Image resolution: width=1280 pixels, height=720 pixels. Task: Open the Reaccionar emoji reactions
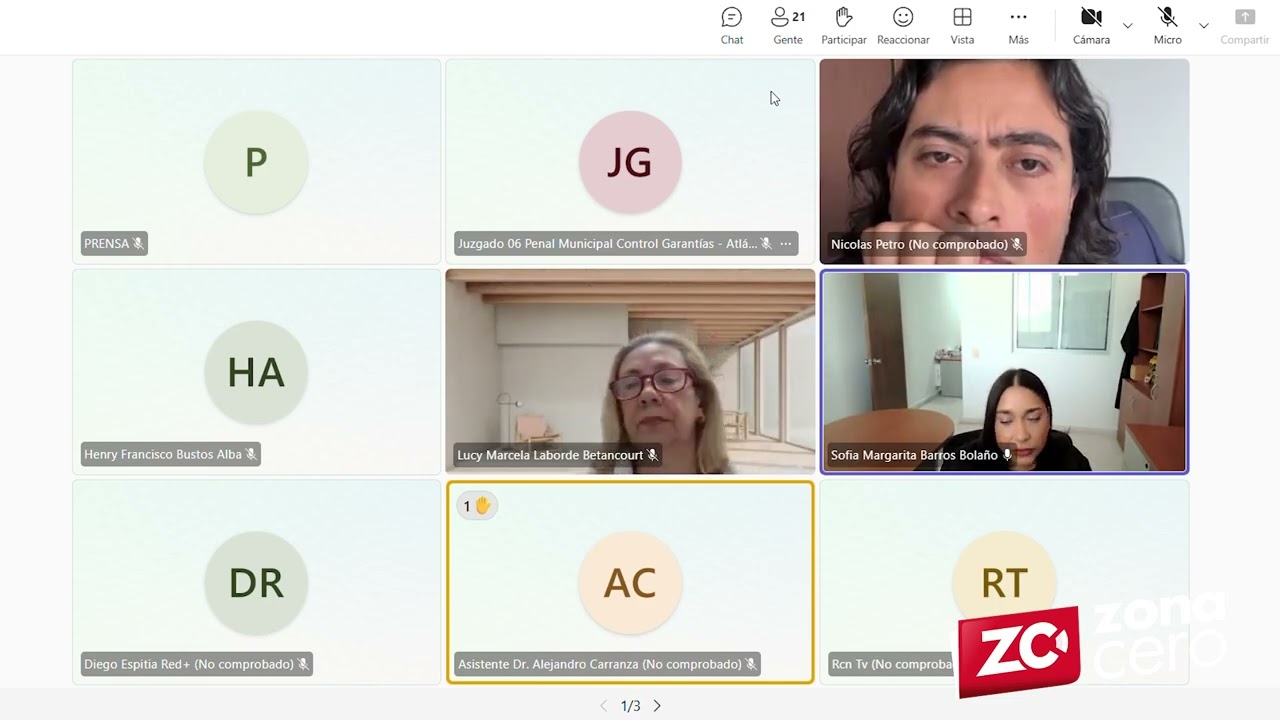coord(902,25)
